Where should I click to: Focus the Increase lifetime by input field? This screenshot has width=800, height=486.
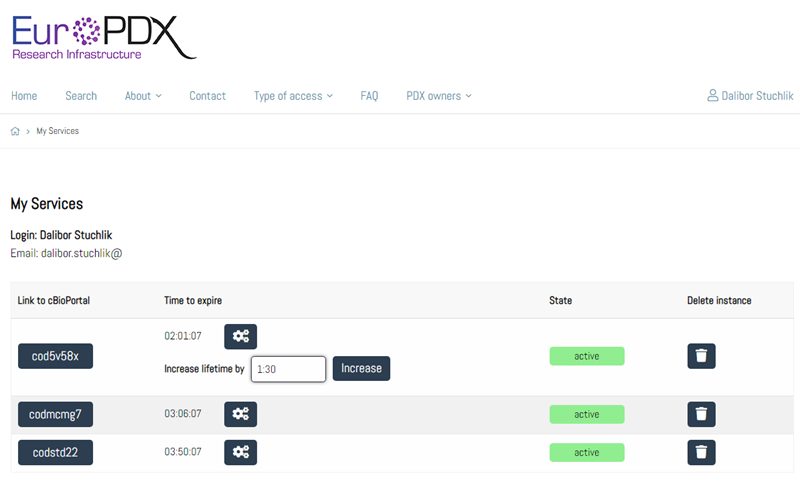point(288,369)
